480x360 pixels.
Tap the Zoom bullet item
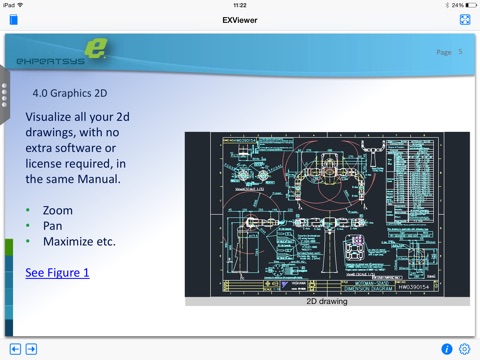58,210
